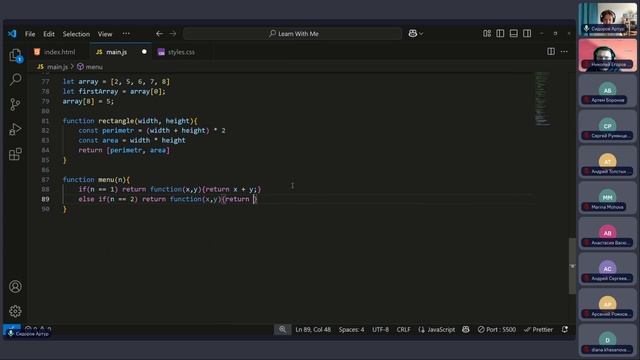This screenshot has width=640, height=360.
Task: Open the Source Control view
Action: [15, 104]
